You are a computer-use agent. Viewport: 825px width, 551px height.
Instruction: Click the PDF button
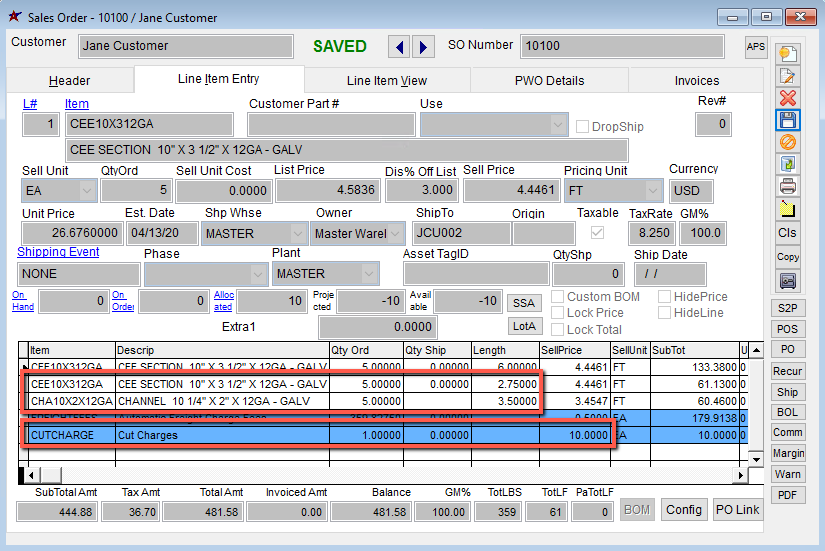(788, 495)
